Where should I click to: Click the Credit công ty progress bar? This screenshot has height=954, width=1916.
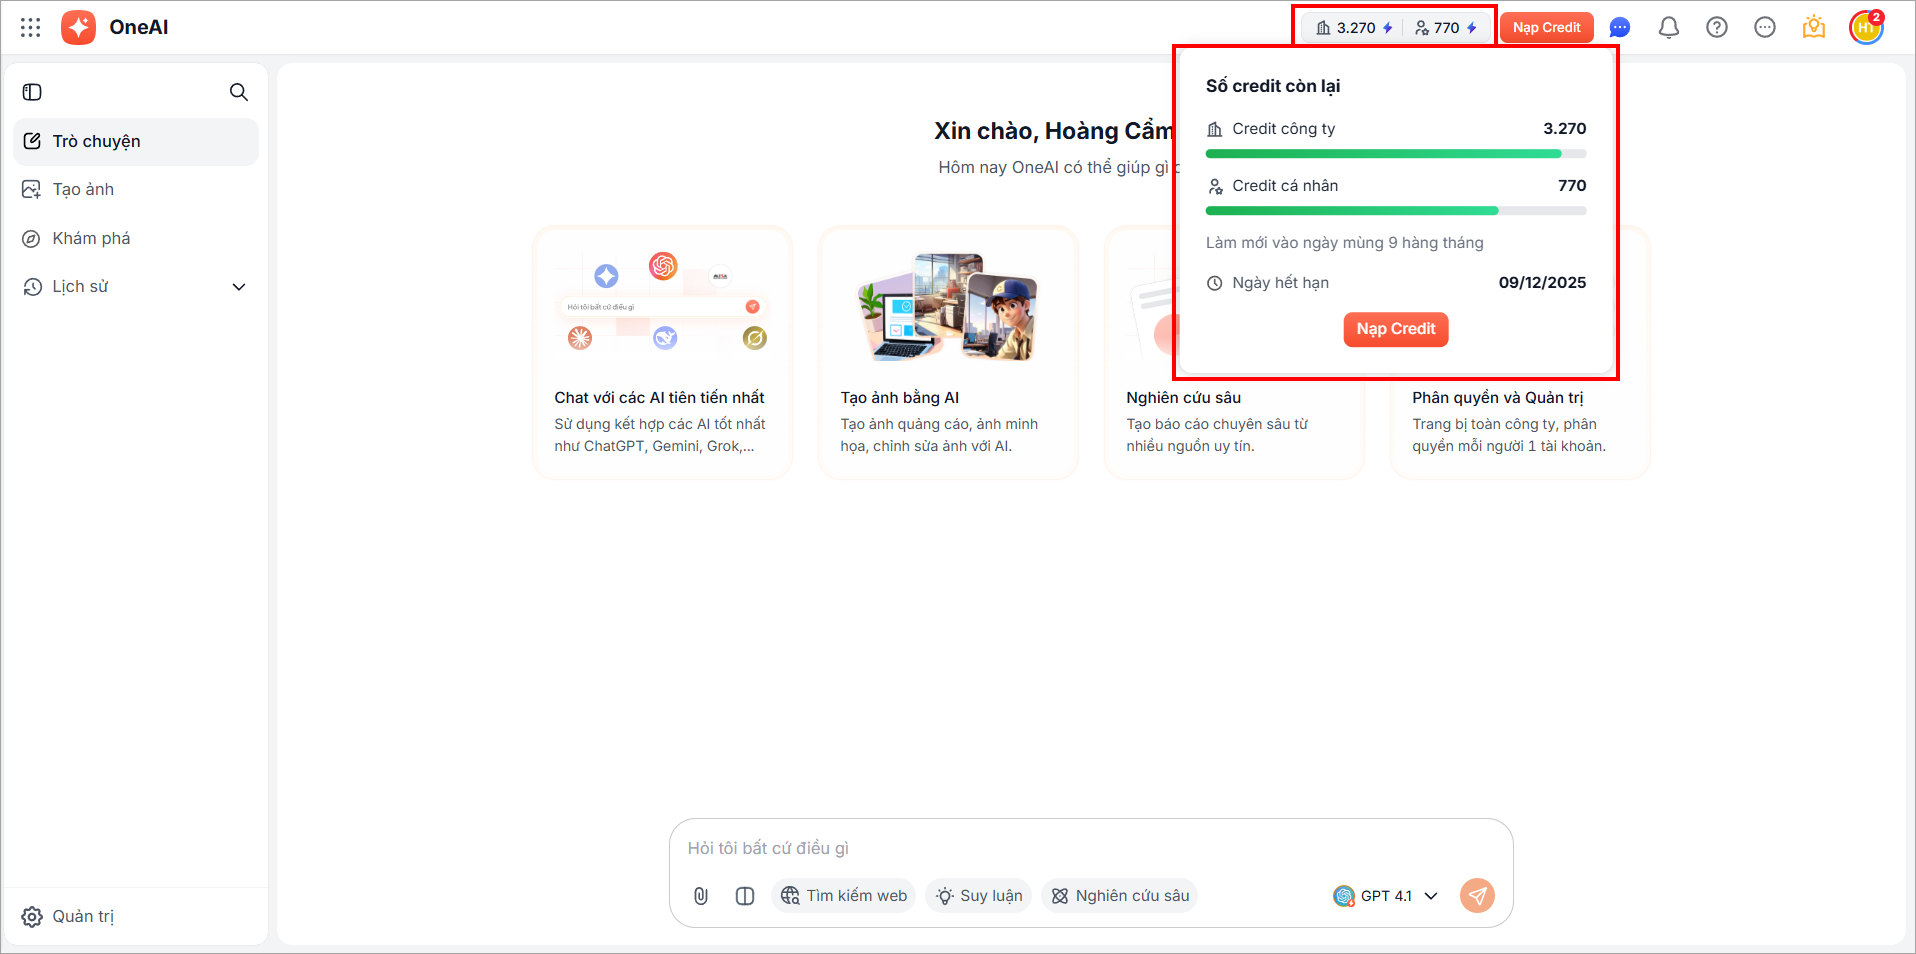coord(1396,154)
